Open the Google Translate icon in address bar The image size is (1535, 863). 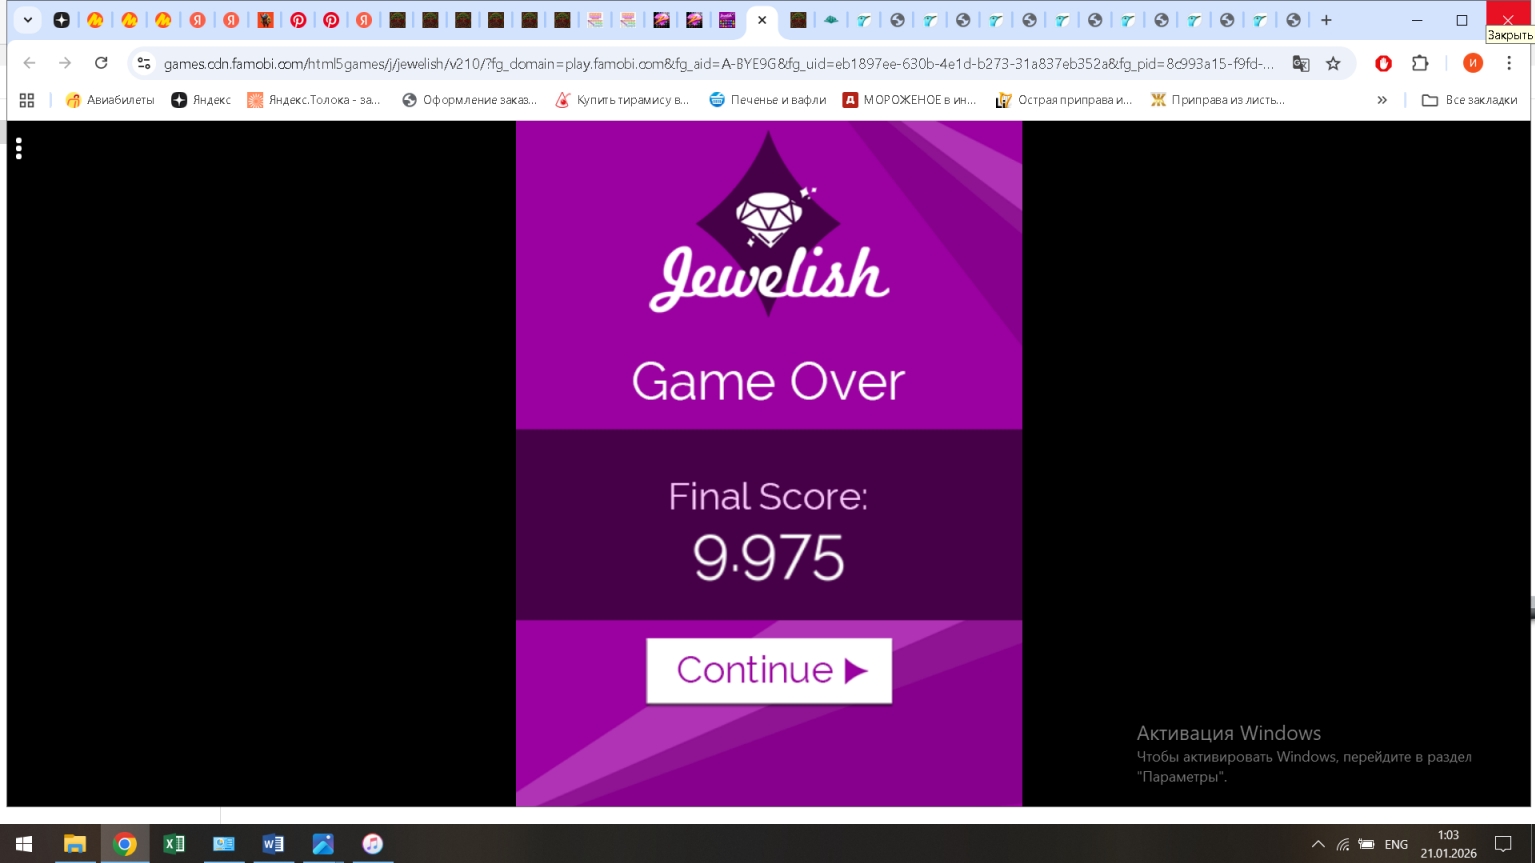point(1300,63)
